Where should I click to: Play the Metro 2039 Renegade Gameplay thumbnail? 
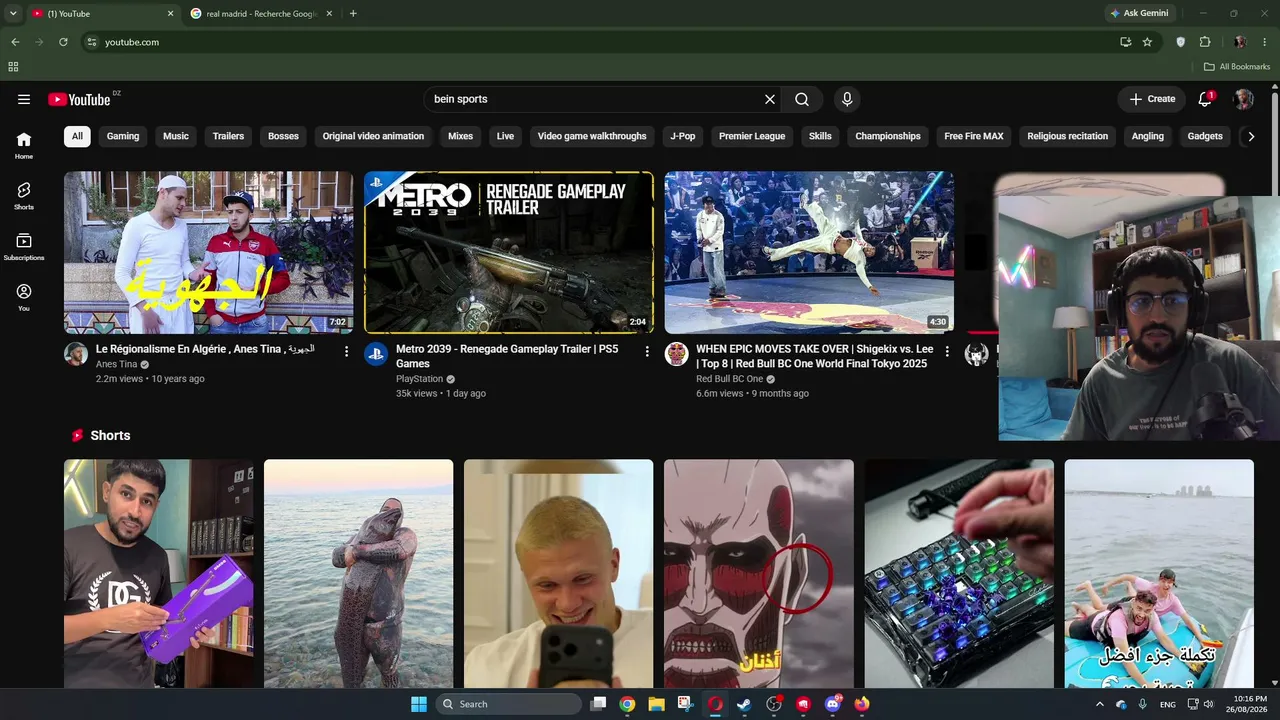(509, 252)
